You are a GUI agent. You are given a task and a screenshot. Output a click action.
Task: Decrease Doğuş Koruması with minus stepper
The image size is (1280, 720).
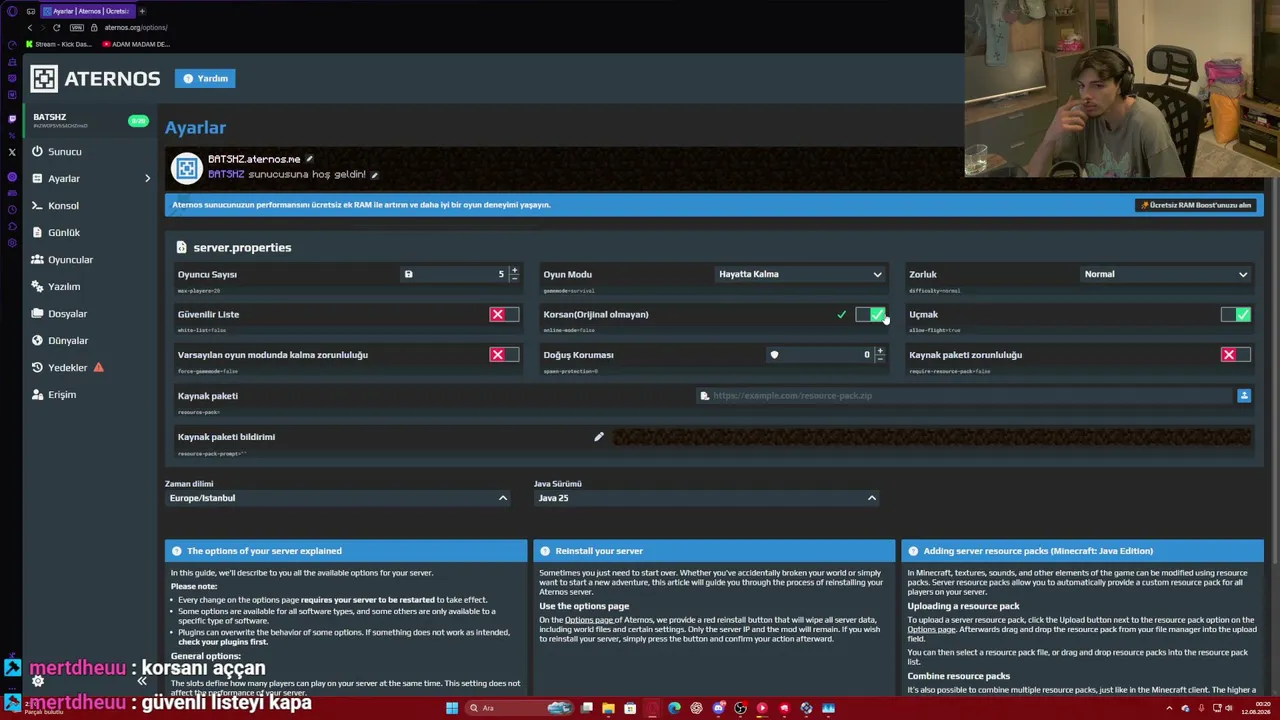[879, 358]
